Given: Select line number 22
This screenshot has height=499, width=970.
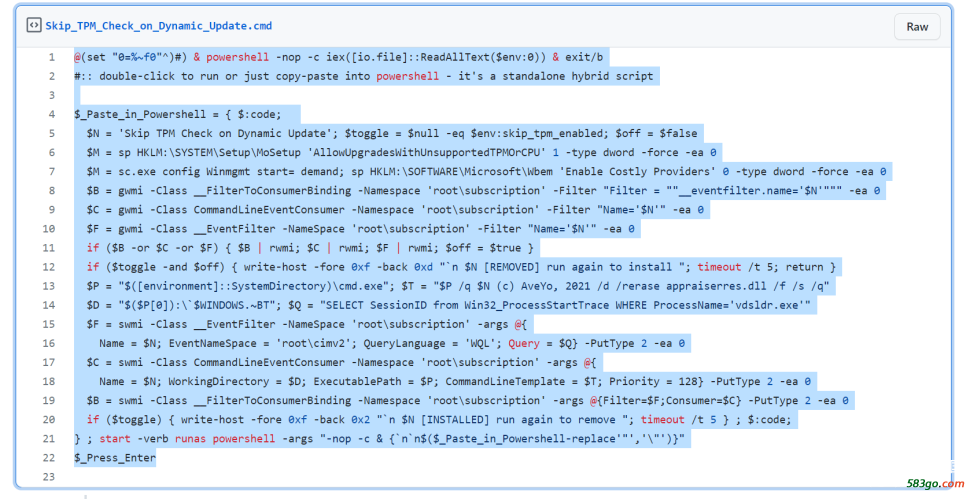Looking at the screenshot, I should click(x=49, y=458).
